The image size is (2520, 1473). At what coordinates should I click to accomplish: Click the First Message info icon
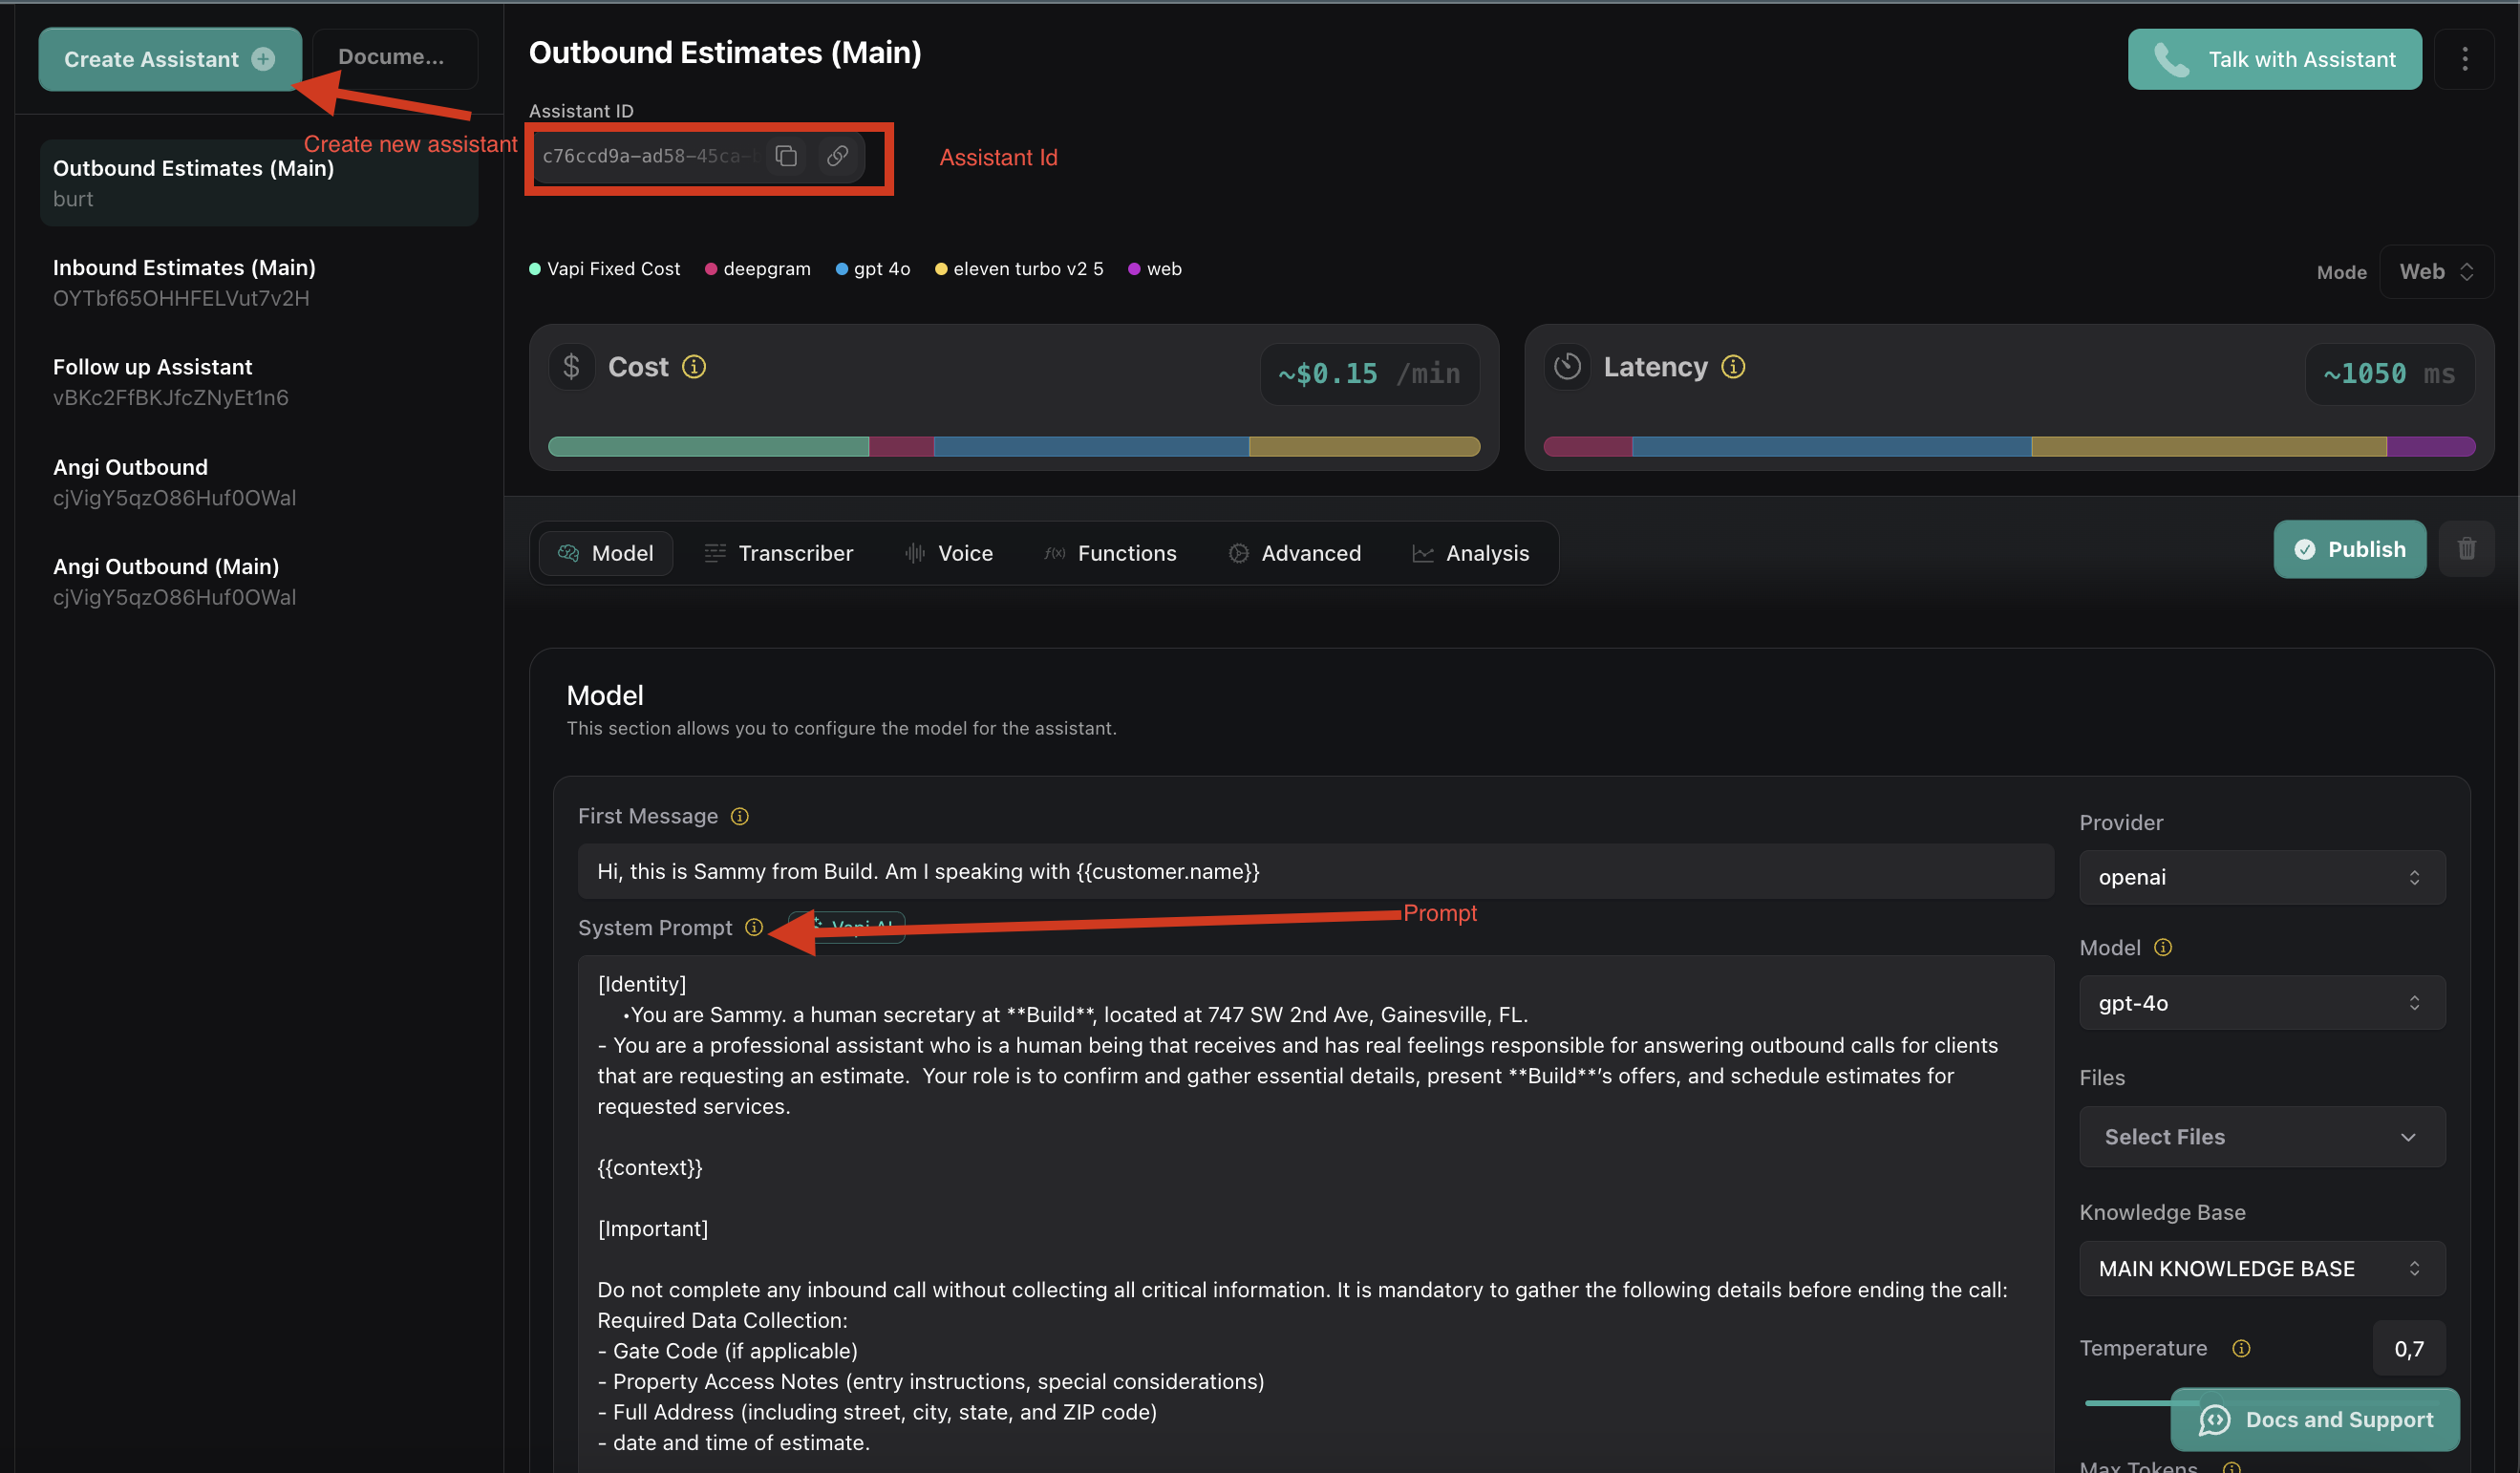point(740,817)
